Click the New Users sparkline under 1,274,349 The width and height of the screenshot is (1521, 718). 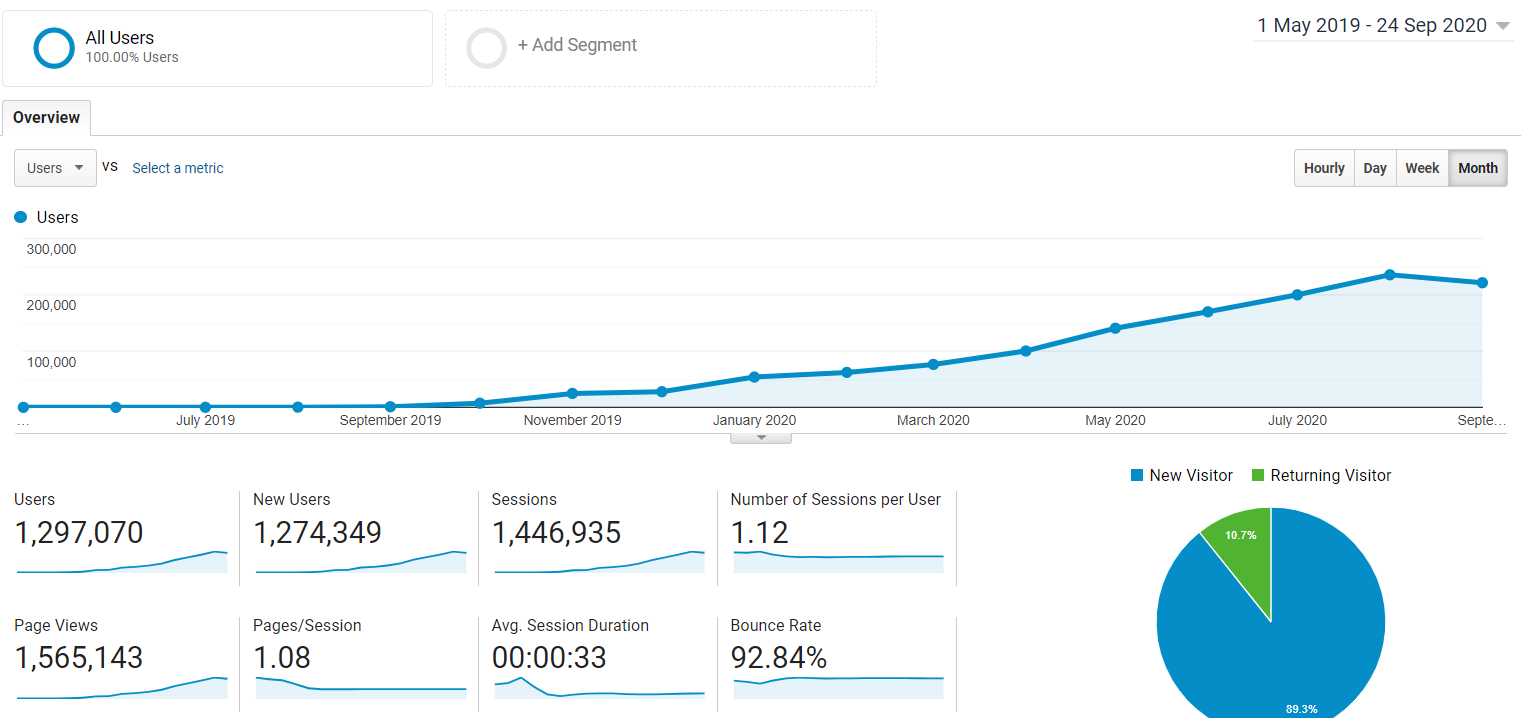coord(361,562)
